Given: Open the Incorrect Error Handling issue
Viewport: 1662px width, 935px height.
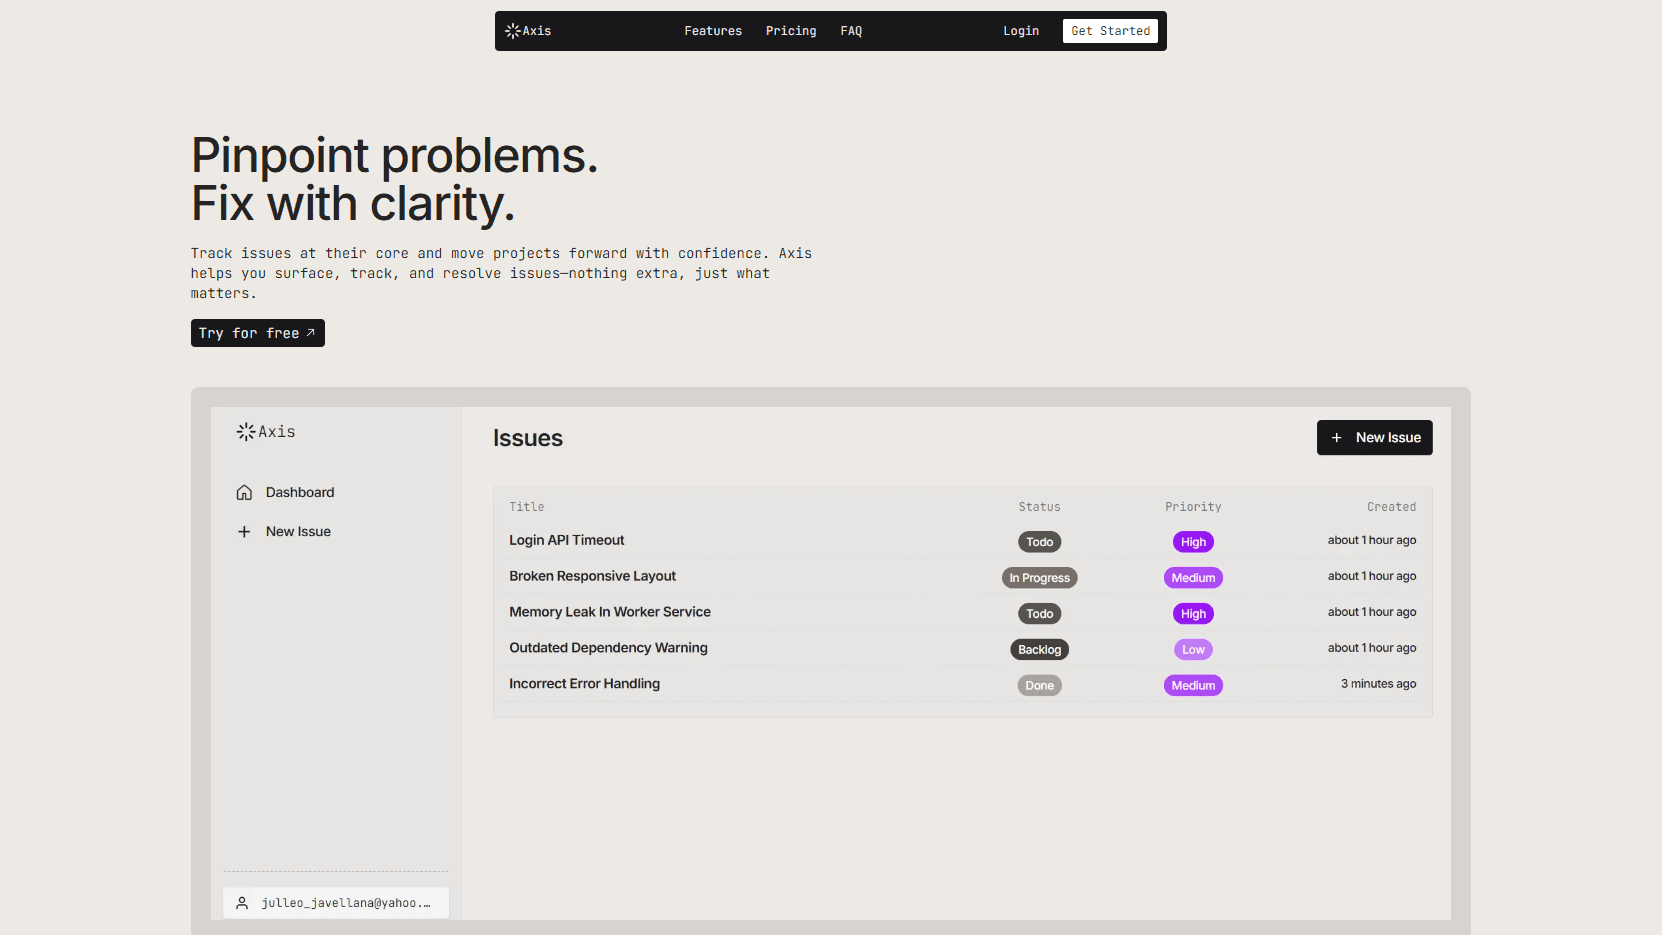Looking at the screenshot, I should (x=584, y=684).
